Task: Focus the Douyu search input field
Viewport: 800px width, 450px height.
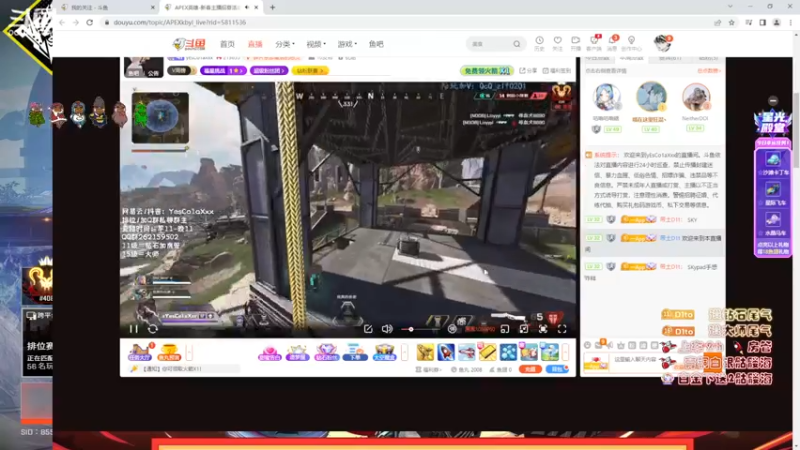Action: [490, 44]
